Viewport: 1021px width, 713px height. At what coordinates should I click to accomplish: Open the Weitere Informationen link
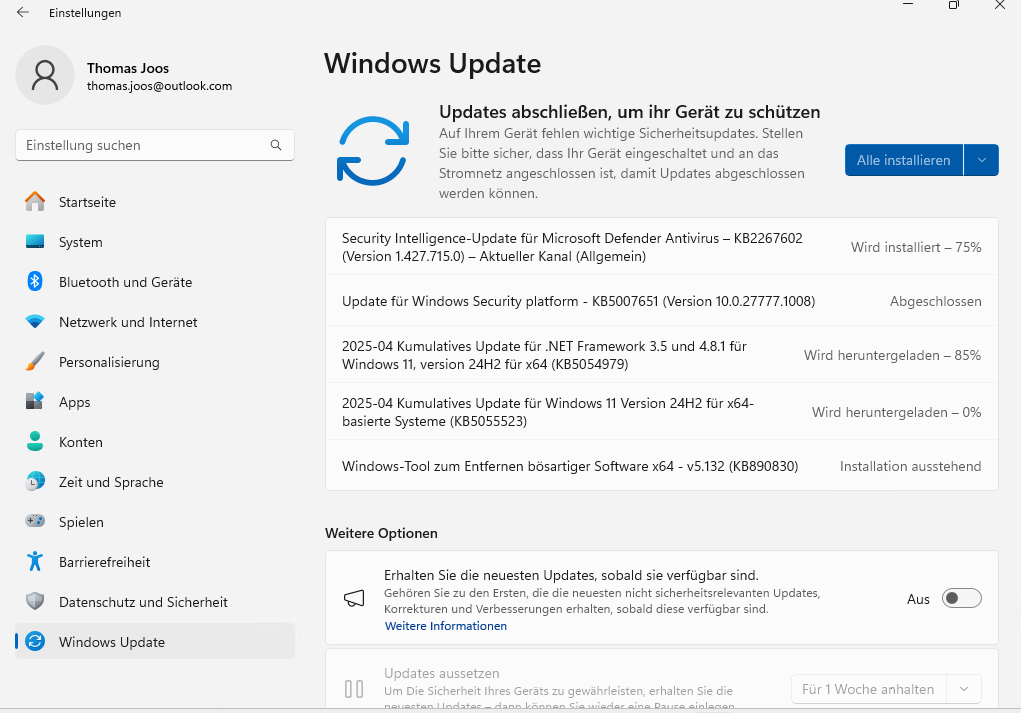click(445, 626)
